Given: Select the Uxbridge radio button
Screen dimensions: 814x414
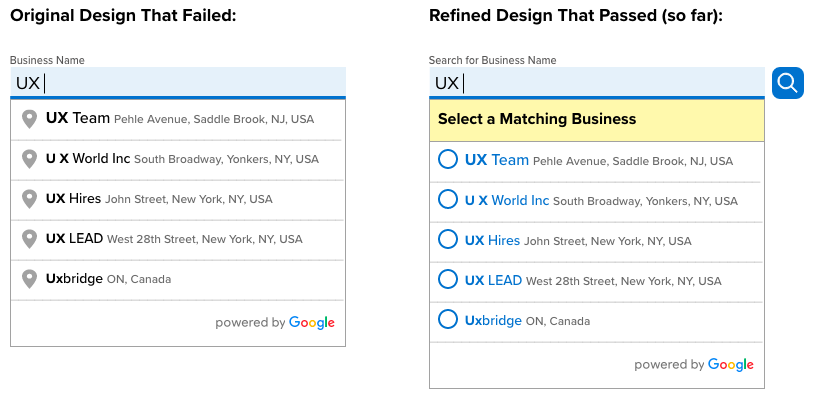Looking at the screenshot, I should click(x=447, y=319).
